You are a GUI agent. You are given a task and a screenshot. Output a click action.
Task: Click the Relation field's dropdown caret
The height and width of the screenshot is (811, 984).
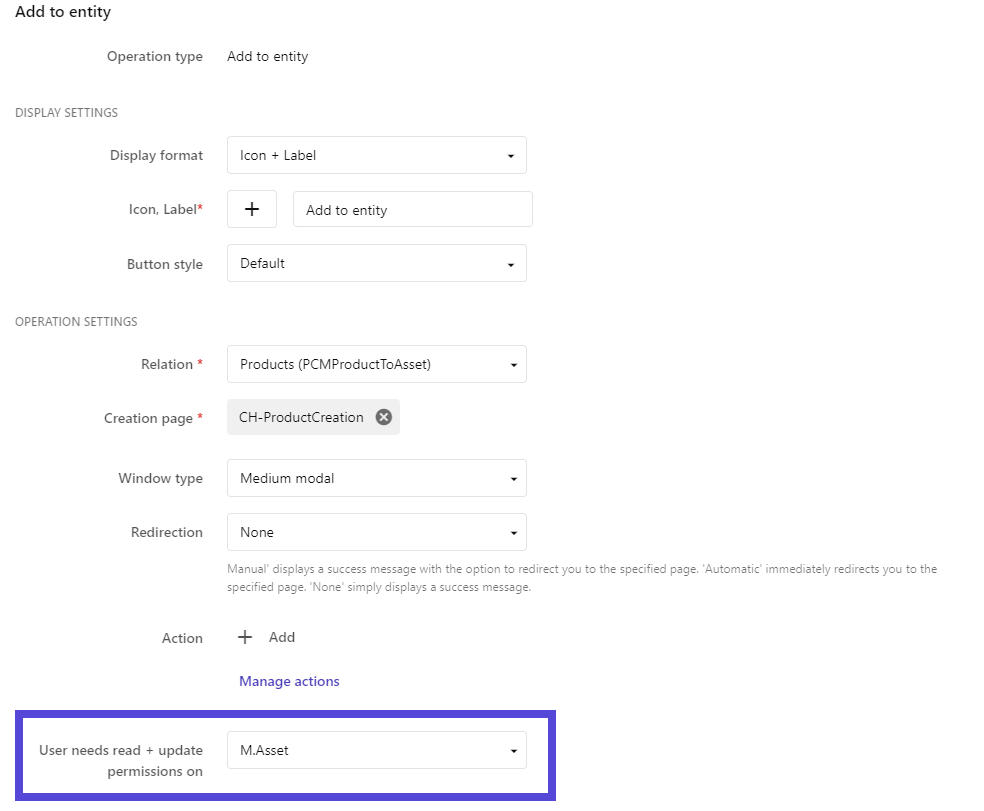[514, 364]
